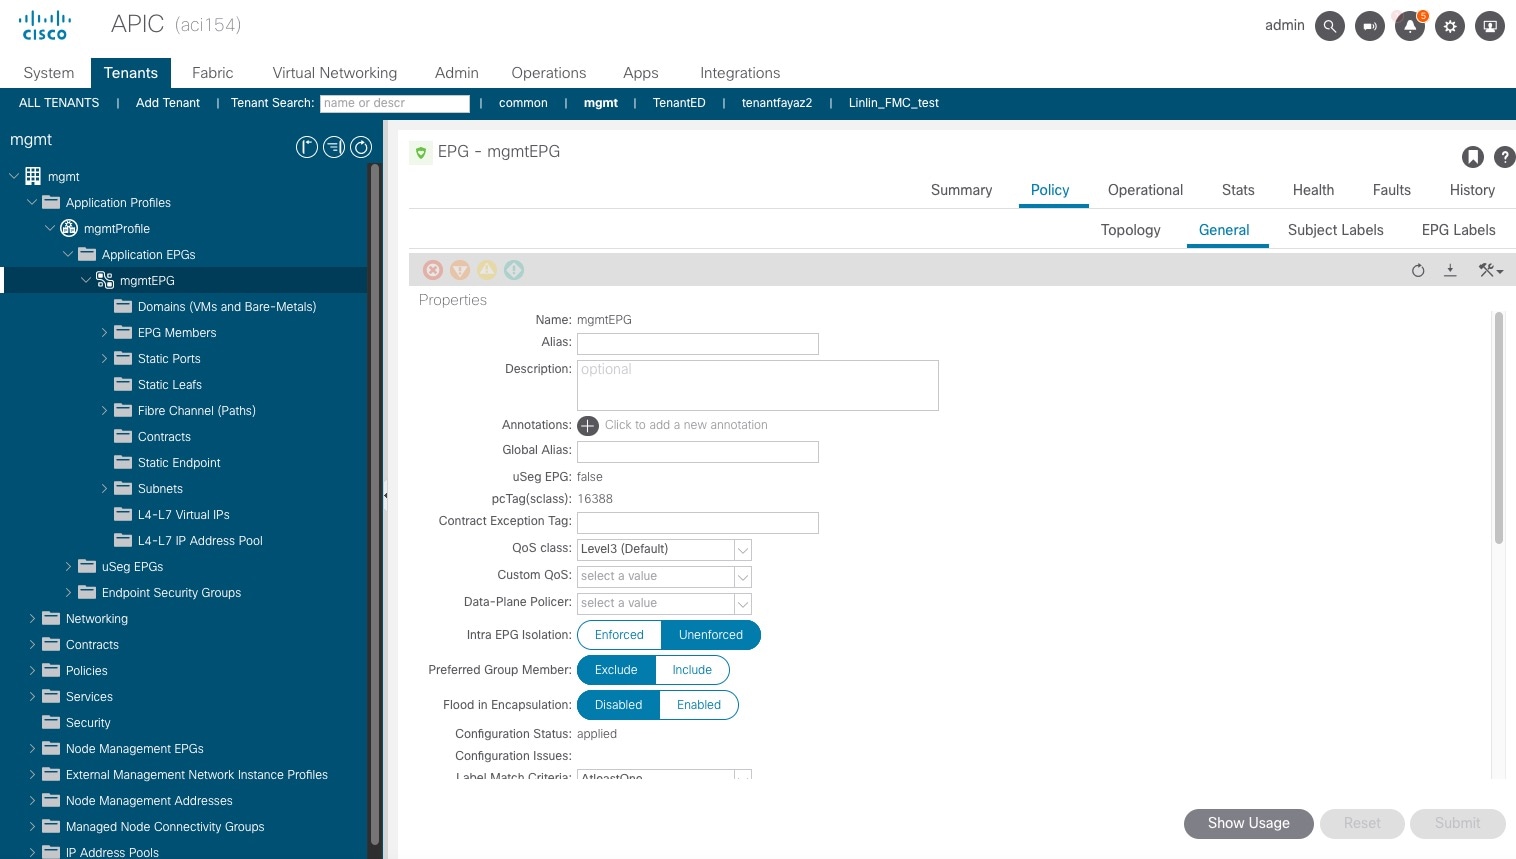Open the settings gear menu
The width and height of the screenshot is (1516, 859).
(1450, 26)
